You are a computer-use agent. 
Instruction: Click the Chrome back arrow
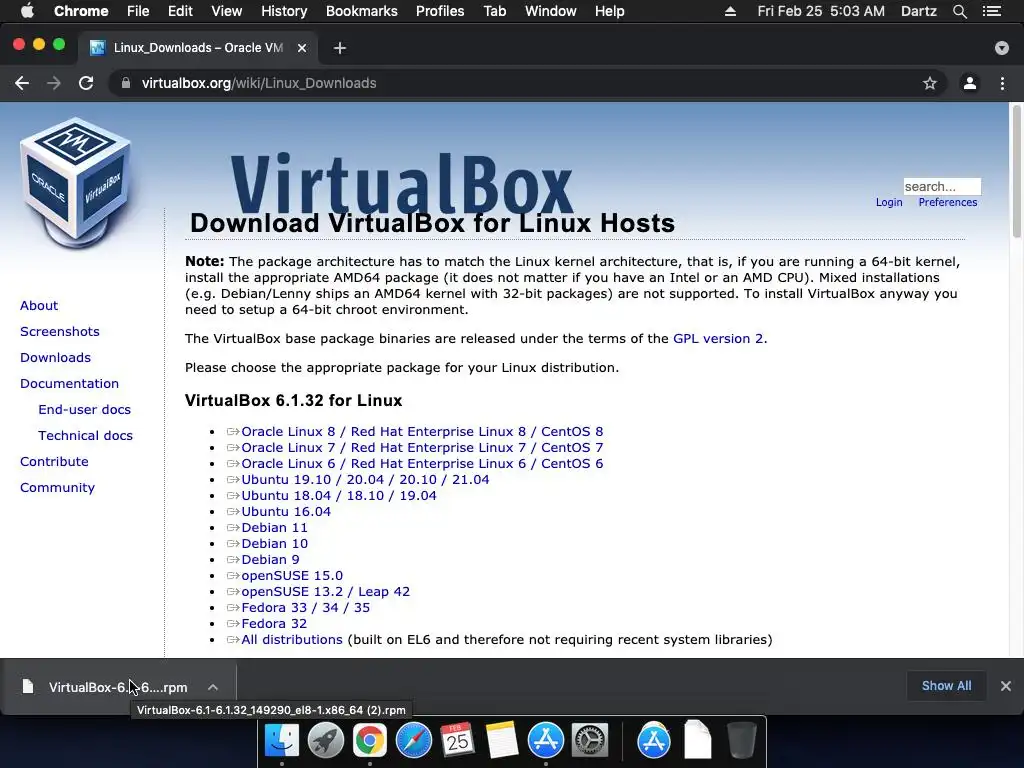[22, 83]
